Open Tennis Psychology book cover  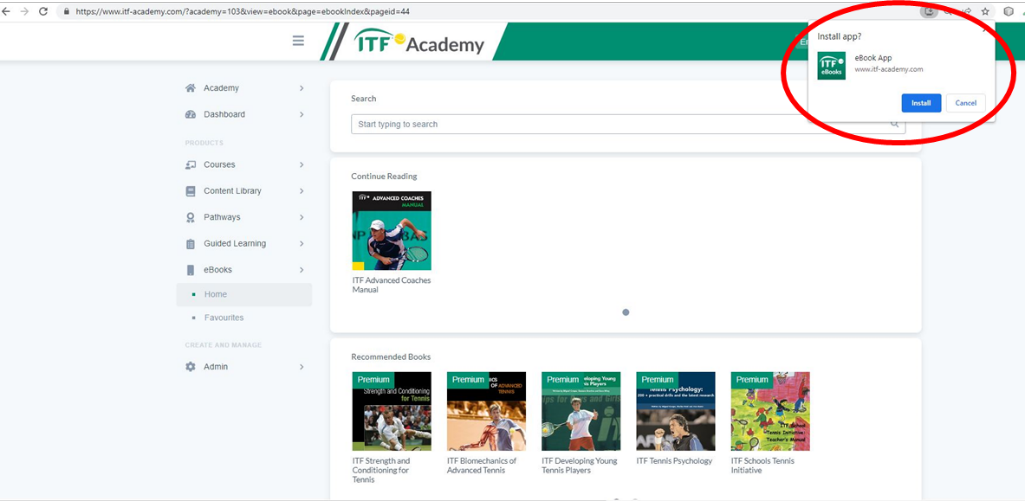(x=676, y=411)
